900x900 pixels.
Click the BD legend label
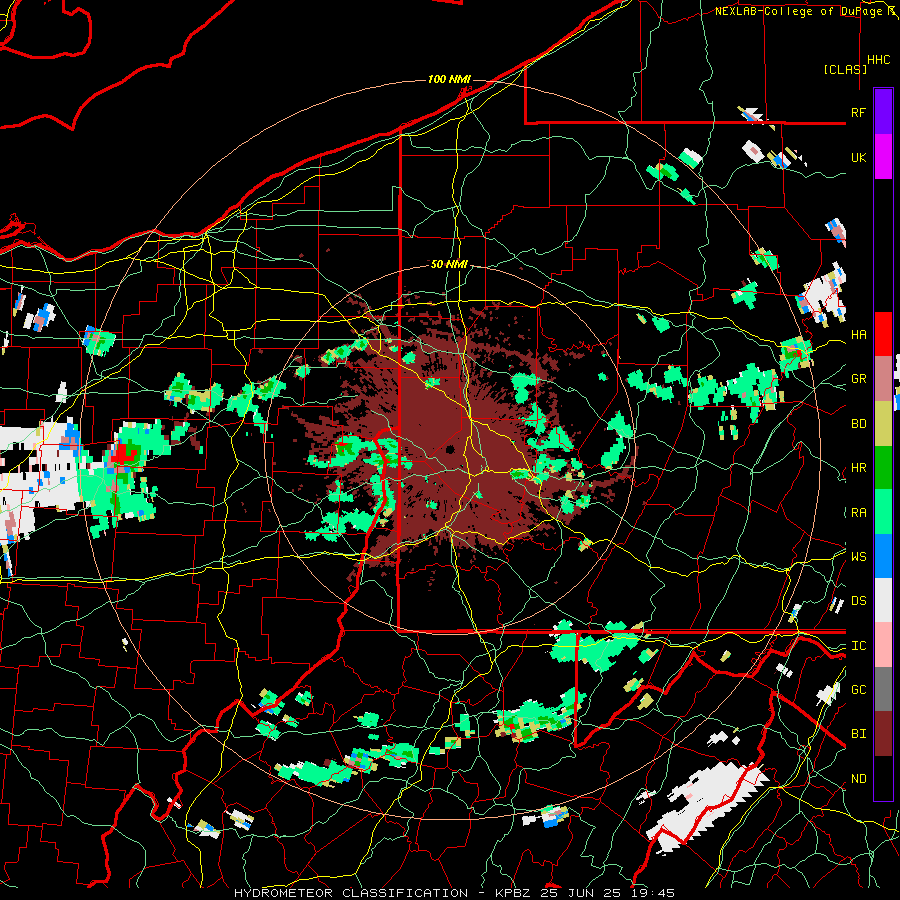859,424
